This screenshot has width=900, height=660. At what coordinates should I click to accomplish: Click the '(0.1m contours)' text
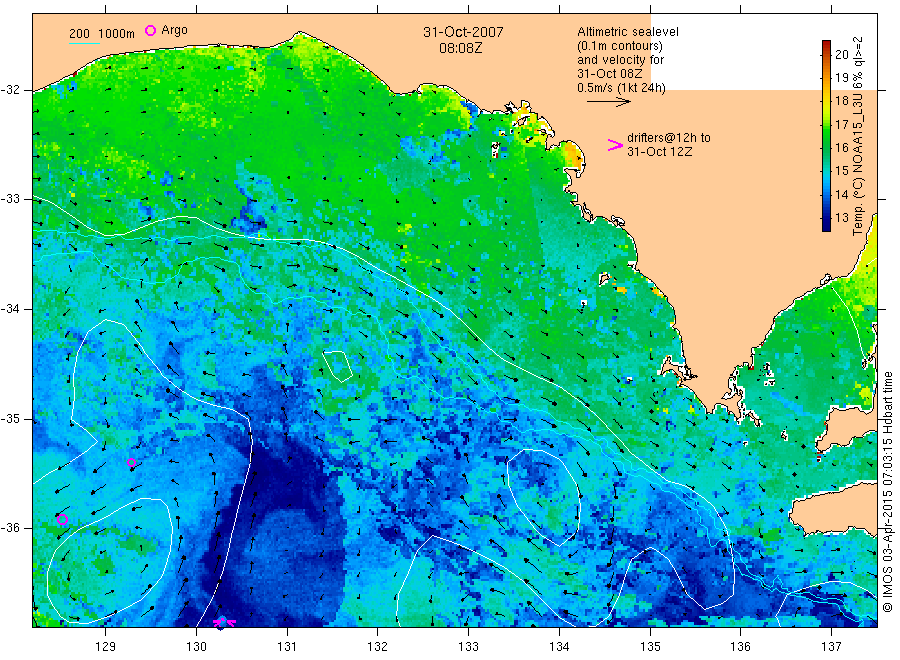[x=620, y=46]
